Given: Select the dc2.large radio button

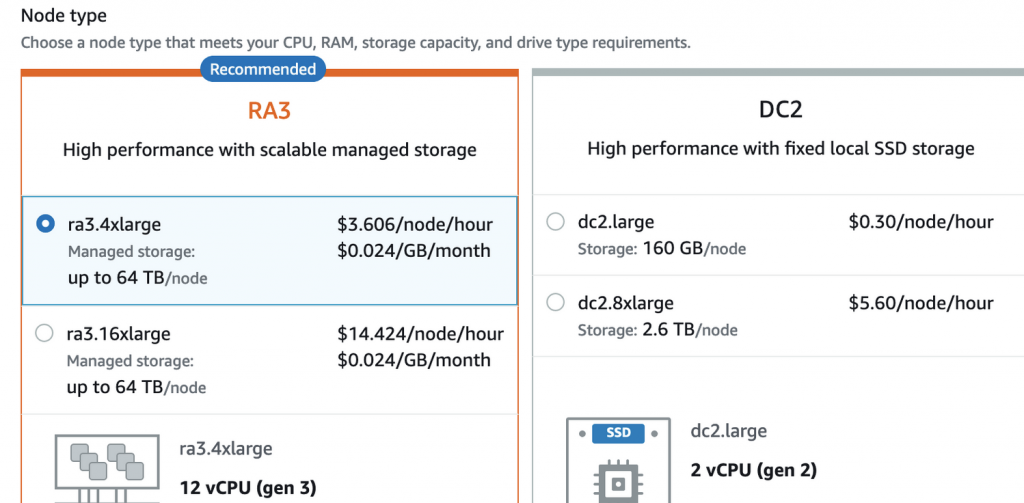Looking at the screenshot, I should pyautogui.click(x=556, y=222).
